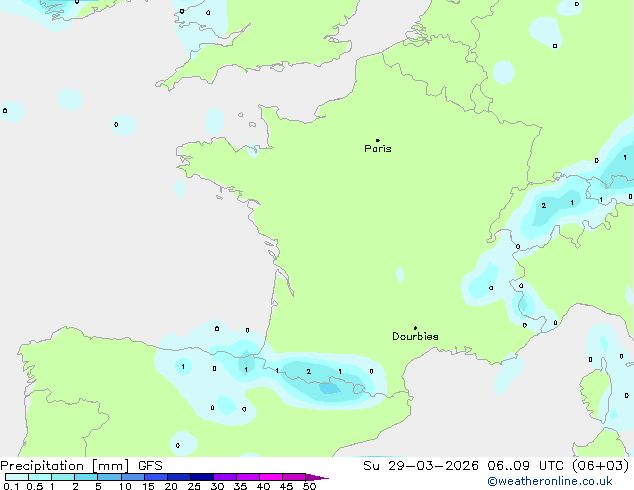Pick the 15–20 mm legend swatch
This screenshot has width=634, height=490.
(x=155, y=477)
